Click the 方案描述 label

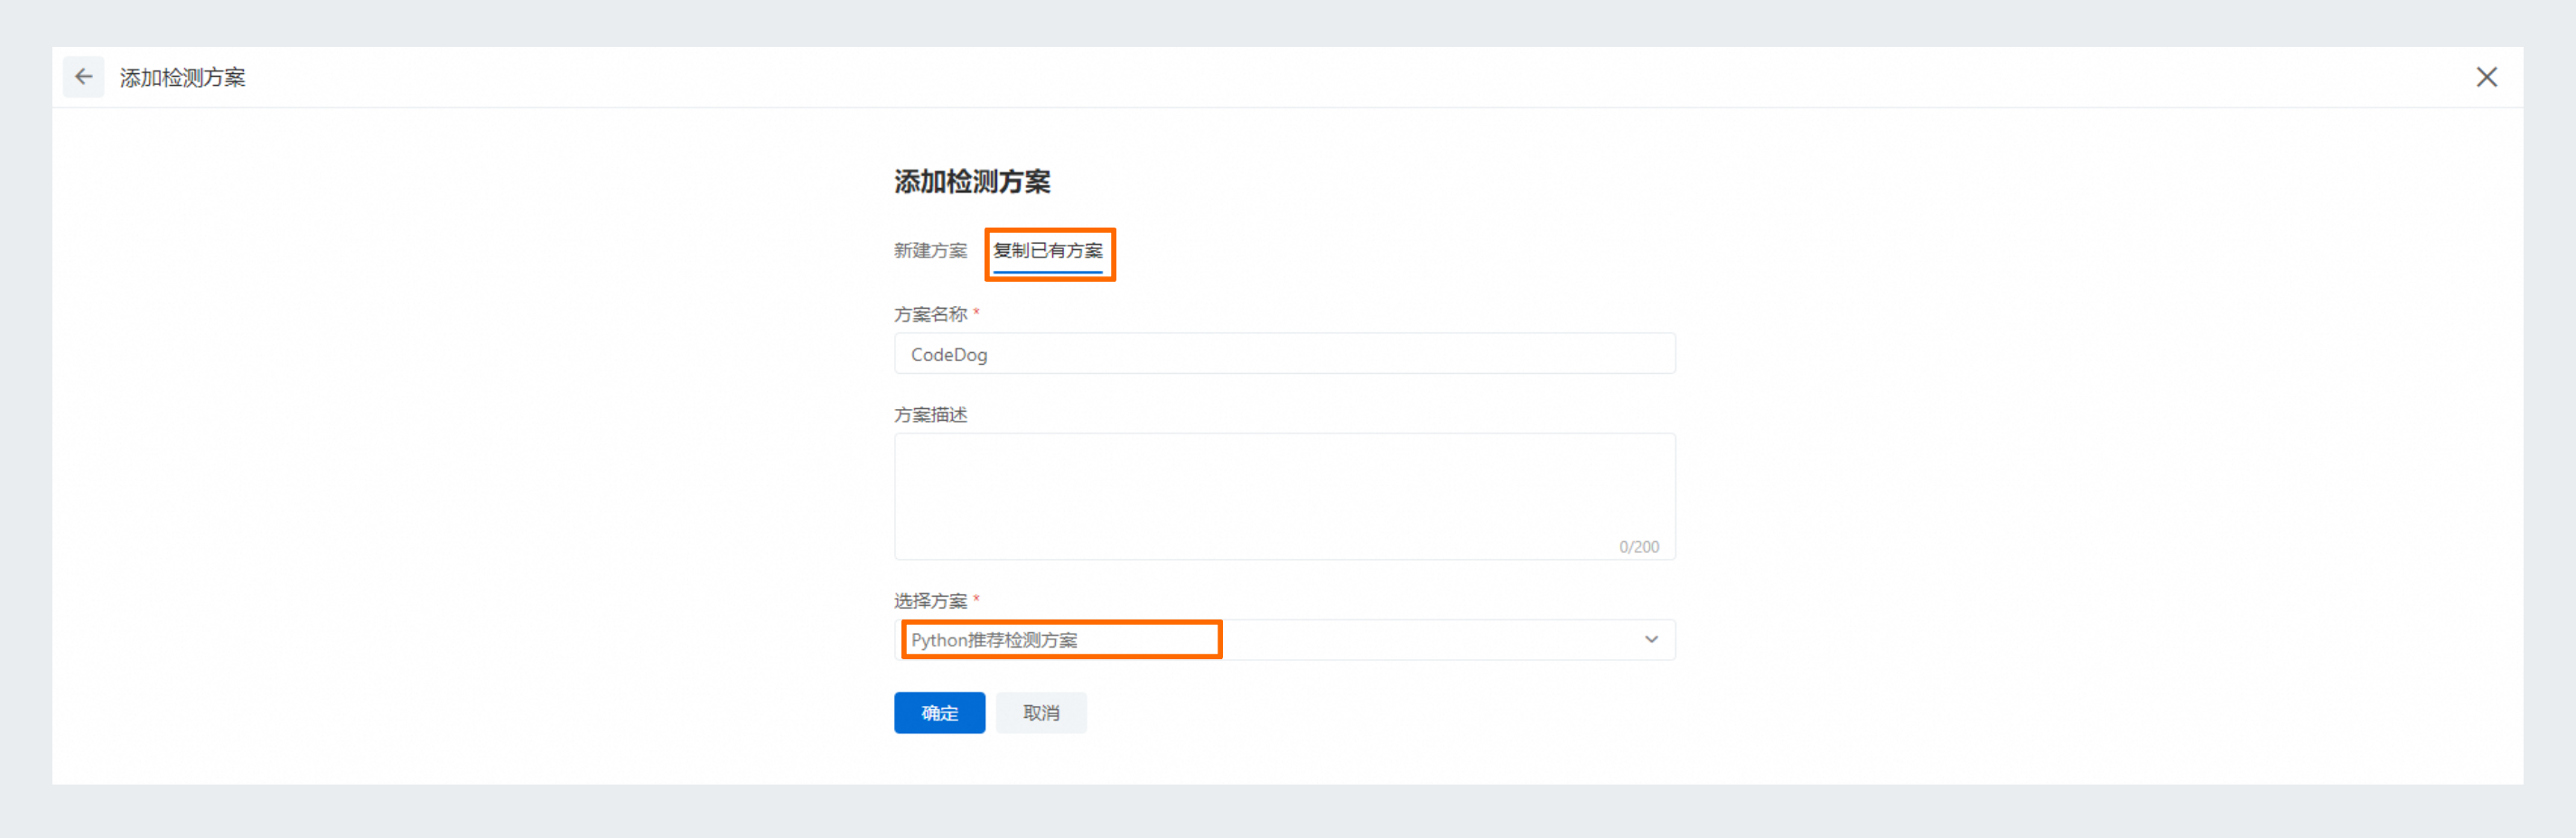coord(931,414)
